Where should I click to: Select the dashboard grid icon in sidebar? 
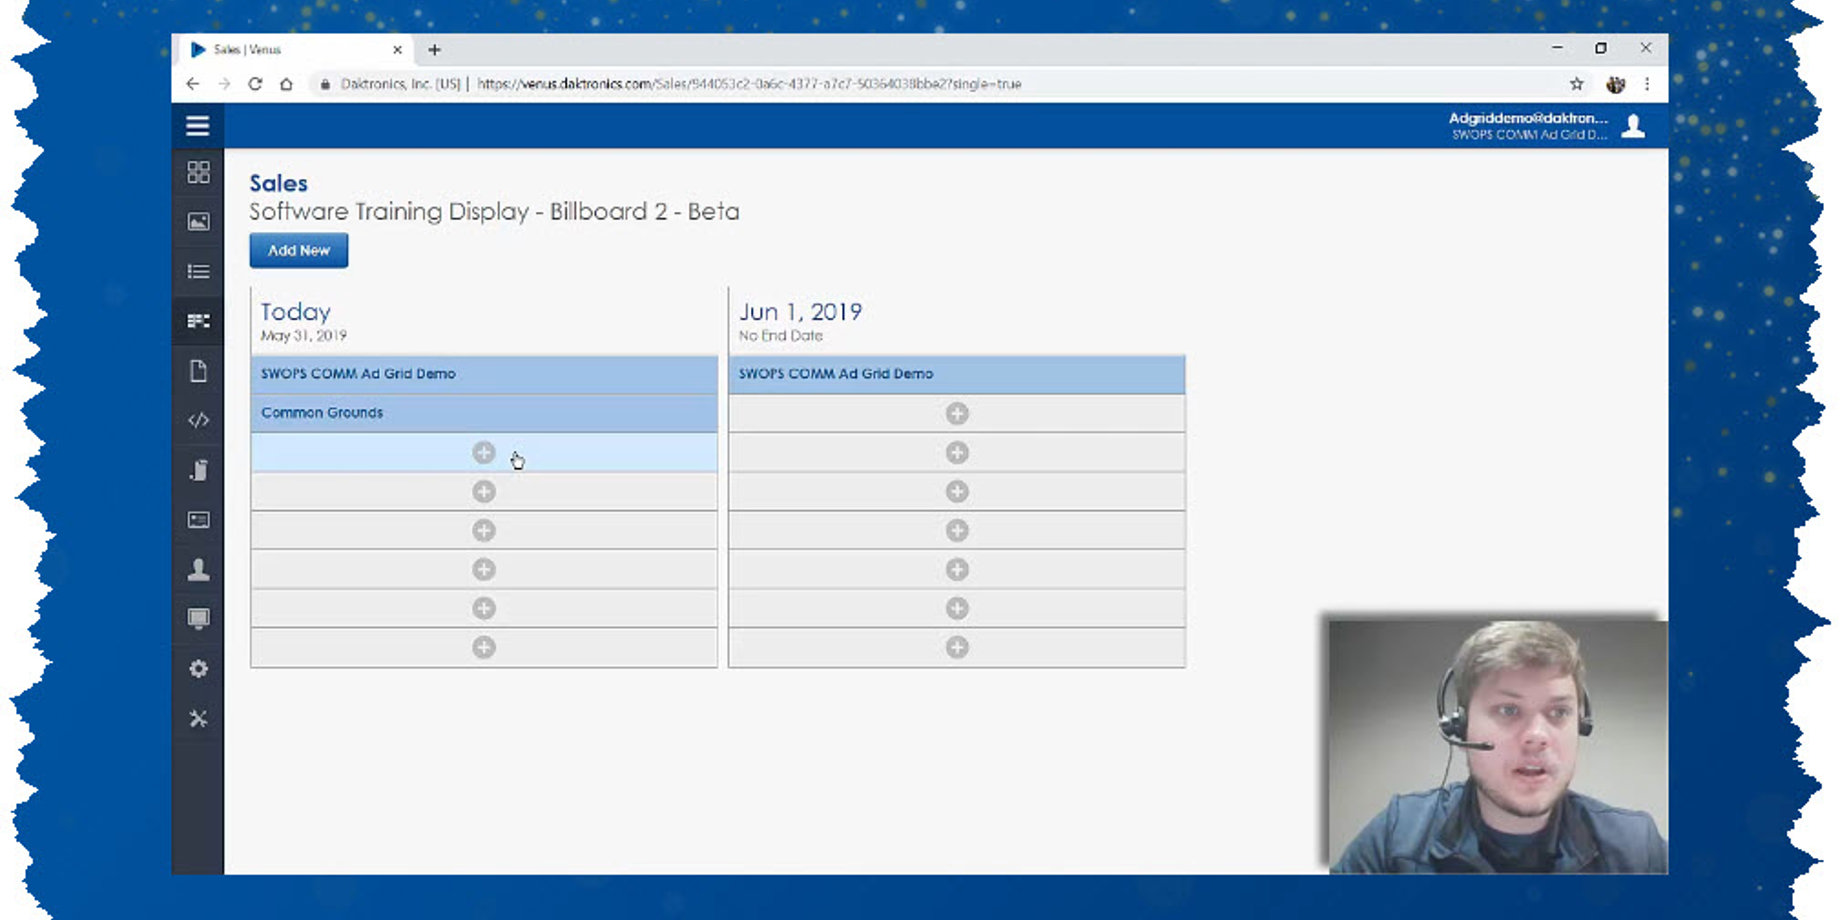coord(197,172)
